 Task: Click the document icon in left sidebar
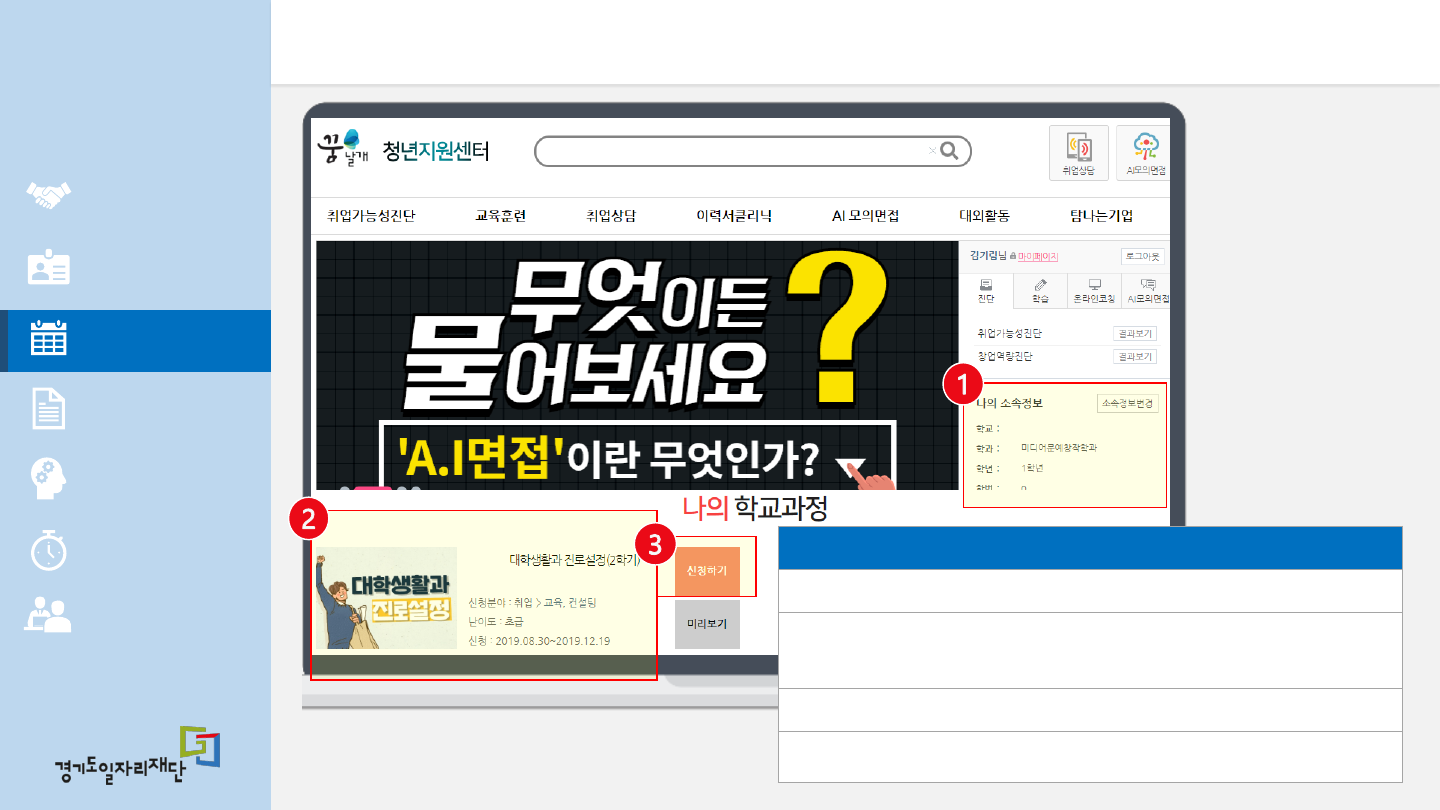[x=48, y=410]
